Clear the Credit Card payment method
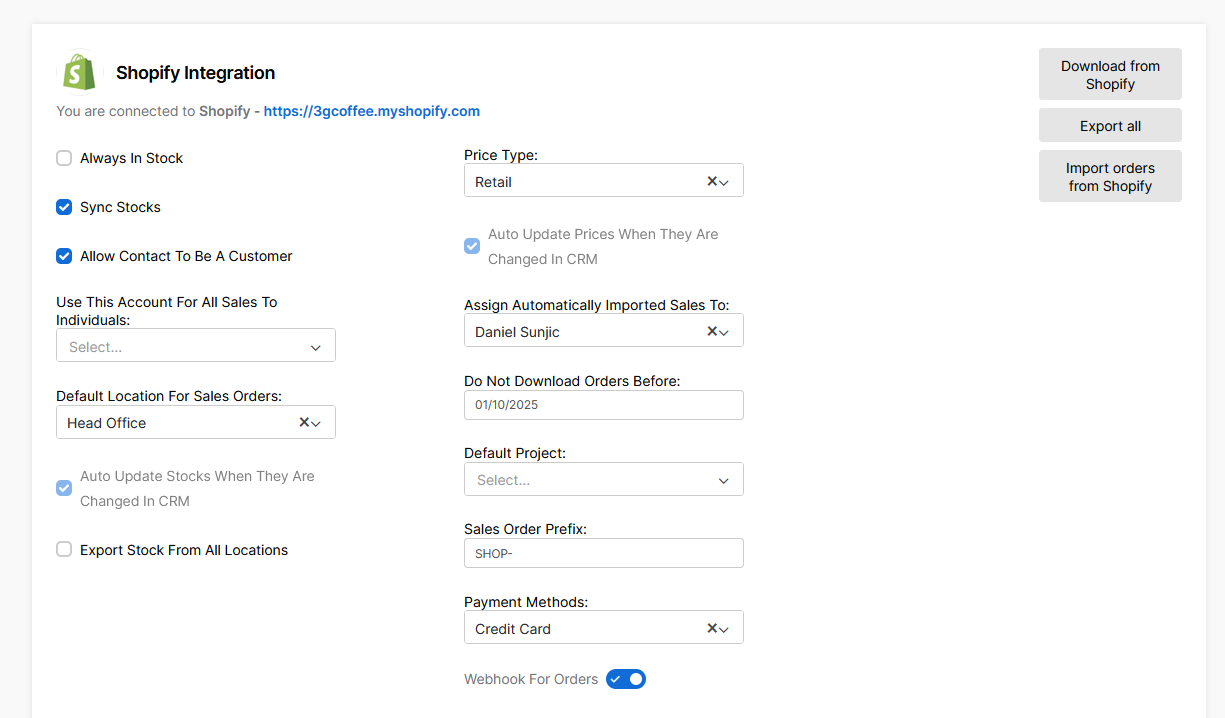This screenshot has height=718, width=1225. 712,628
